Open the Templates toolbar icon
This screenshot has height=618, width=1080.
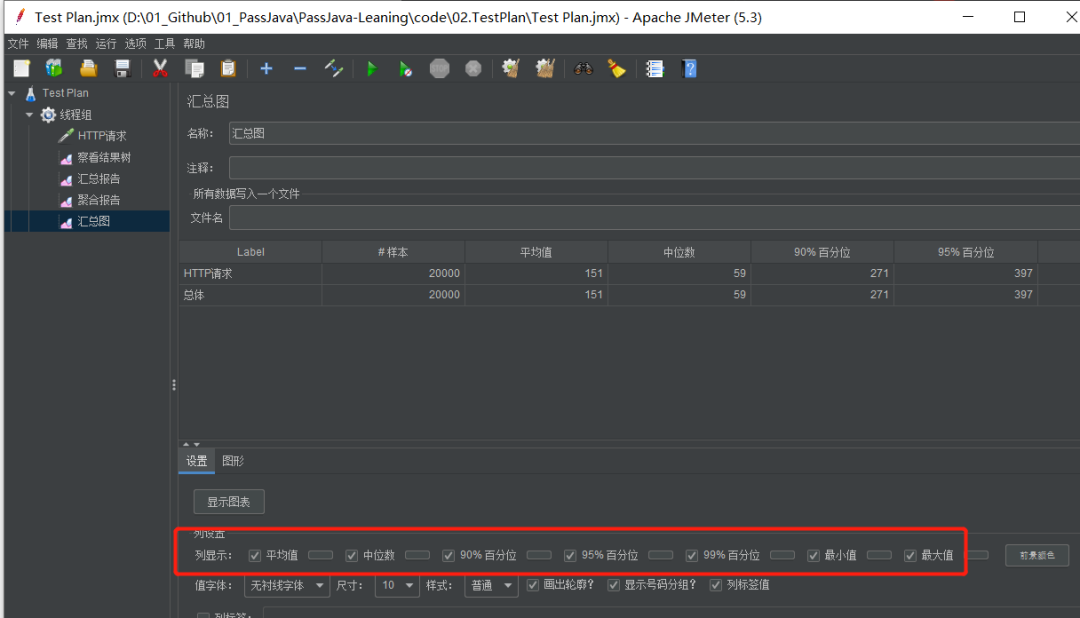[x=54, y=69]
